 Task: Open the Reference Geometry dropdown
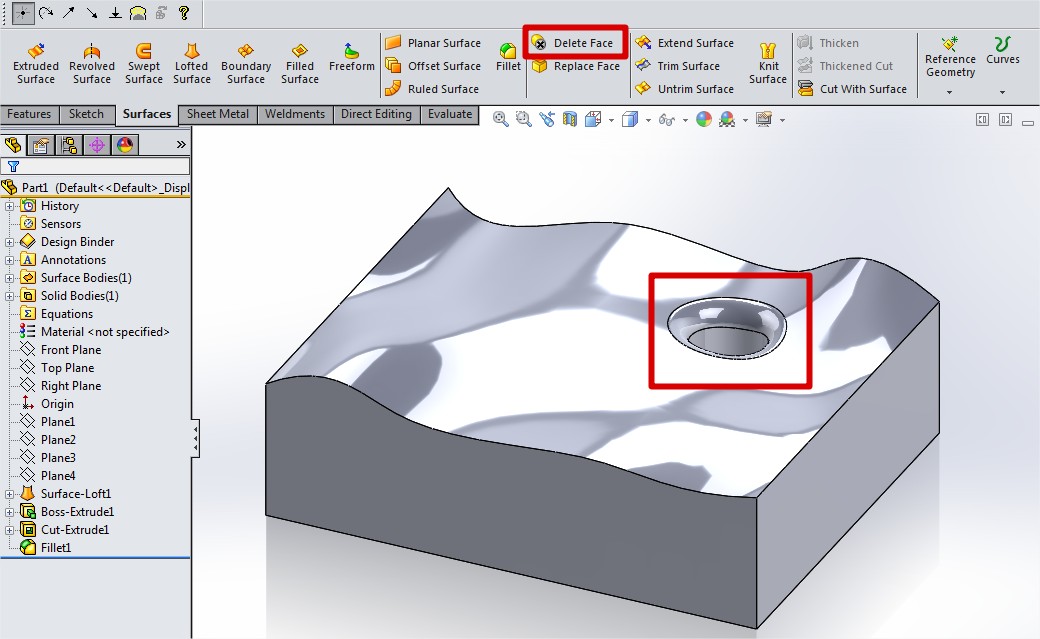(950, 92)
